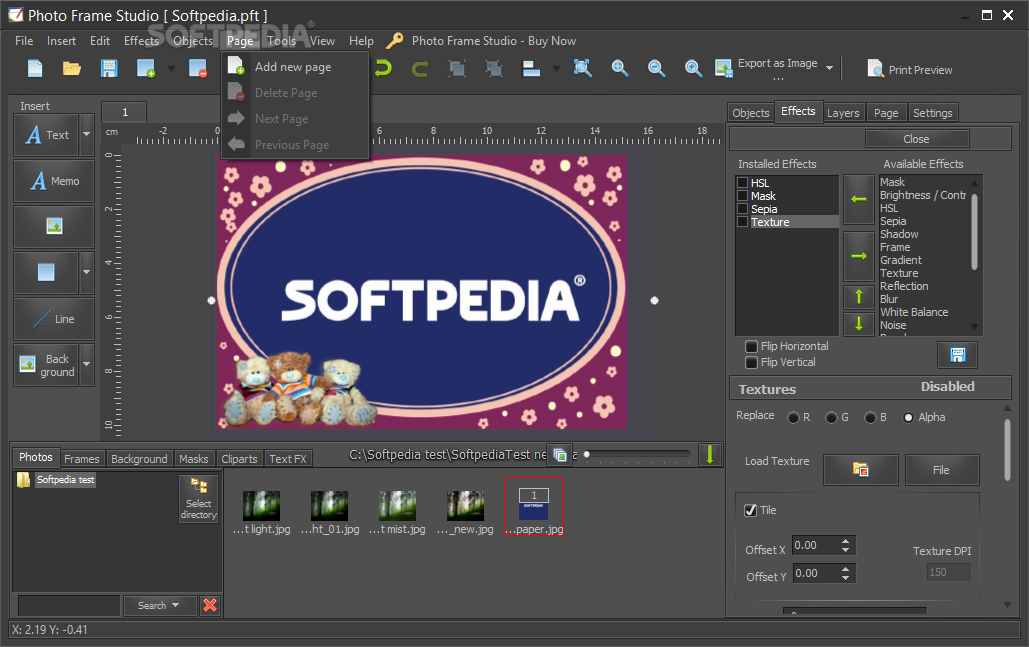
Task: Uncheck the Tile checkbox
Action: click(751, 510)
